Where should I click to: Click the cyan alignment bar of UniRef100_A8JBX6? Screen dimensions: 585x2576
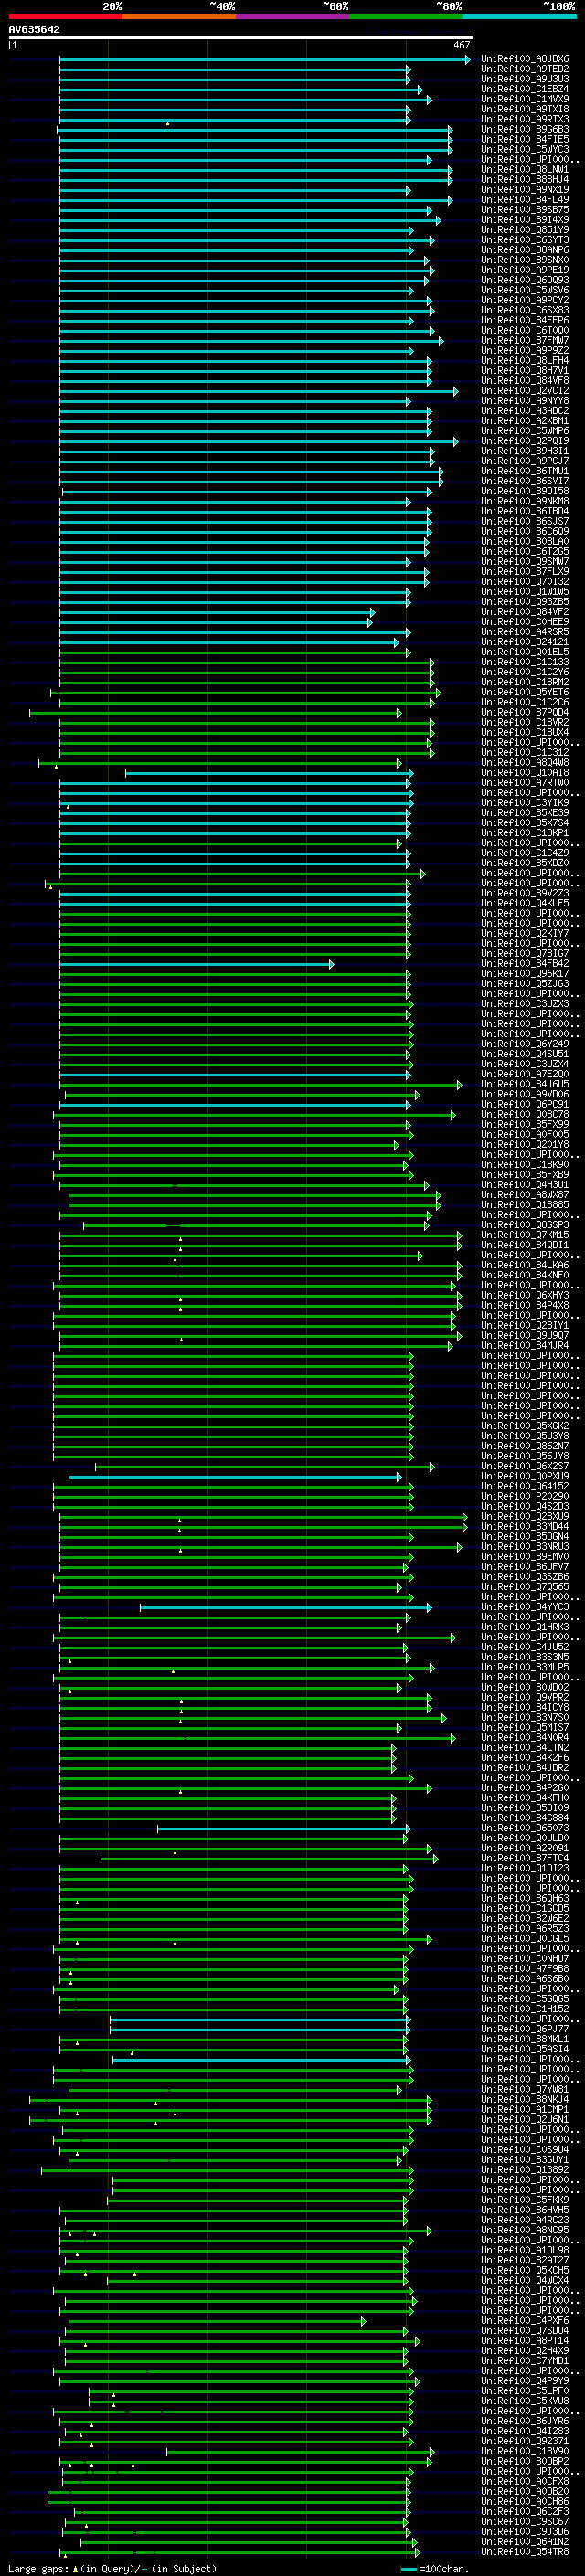(264, 60)
